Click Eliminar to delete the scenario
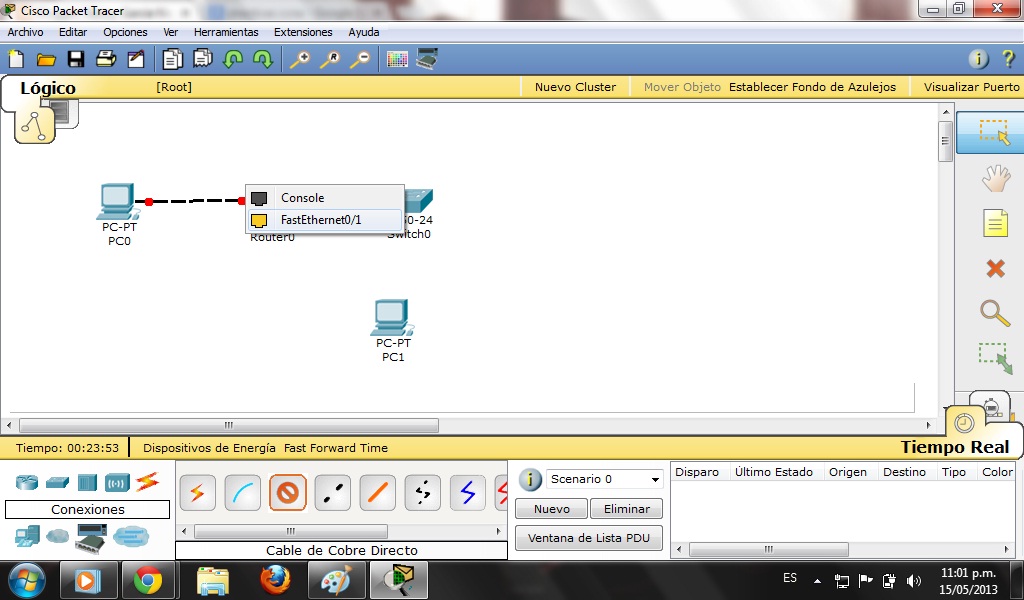Image resolution: width=1024 pixels, height=600 pixels. pos(626,509)
